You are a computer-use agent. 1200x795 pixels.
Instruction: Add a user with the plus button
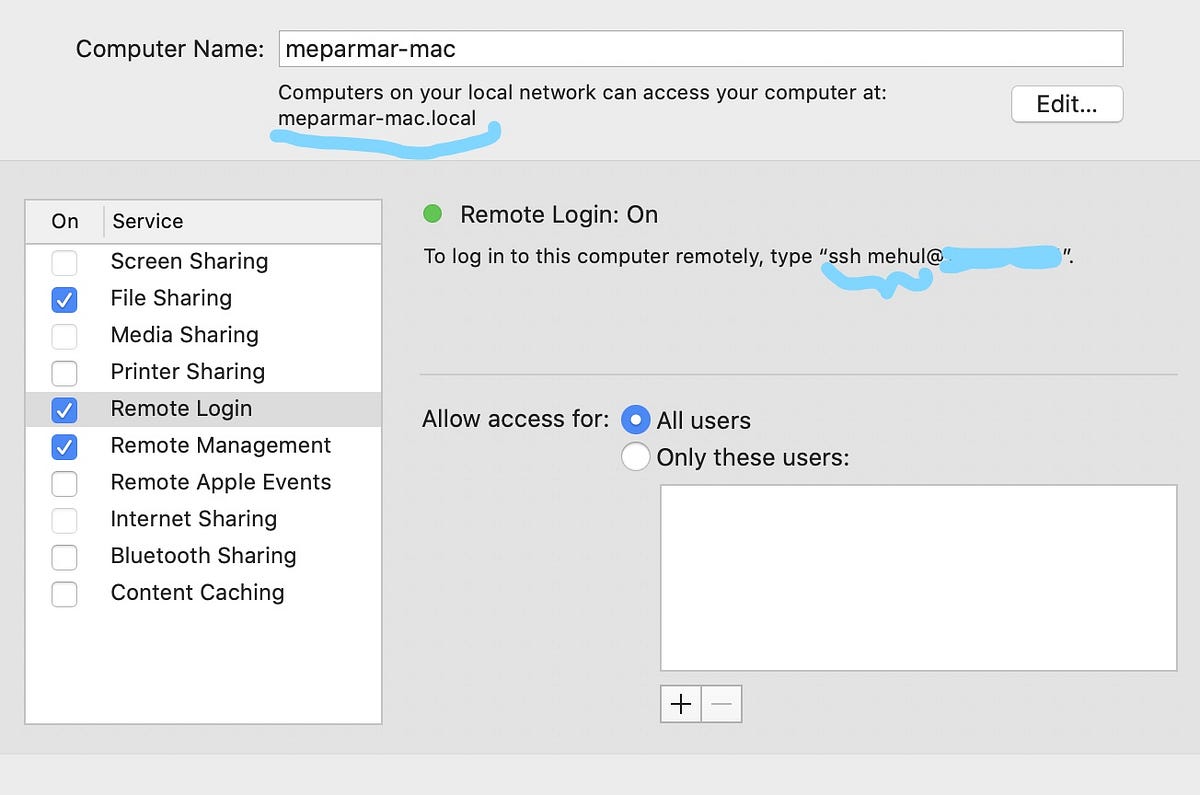[681, 704]
